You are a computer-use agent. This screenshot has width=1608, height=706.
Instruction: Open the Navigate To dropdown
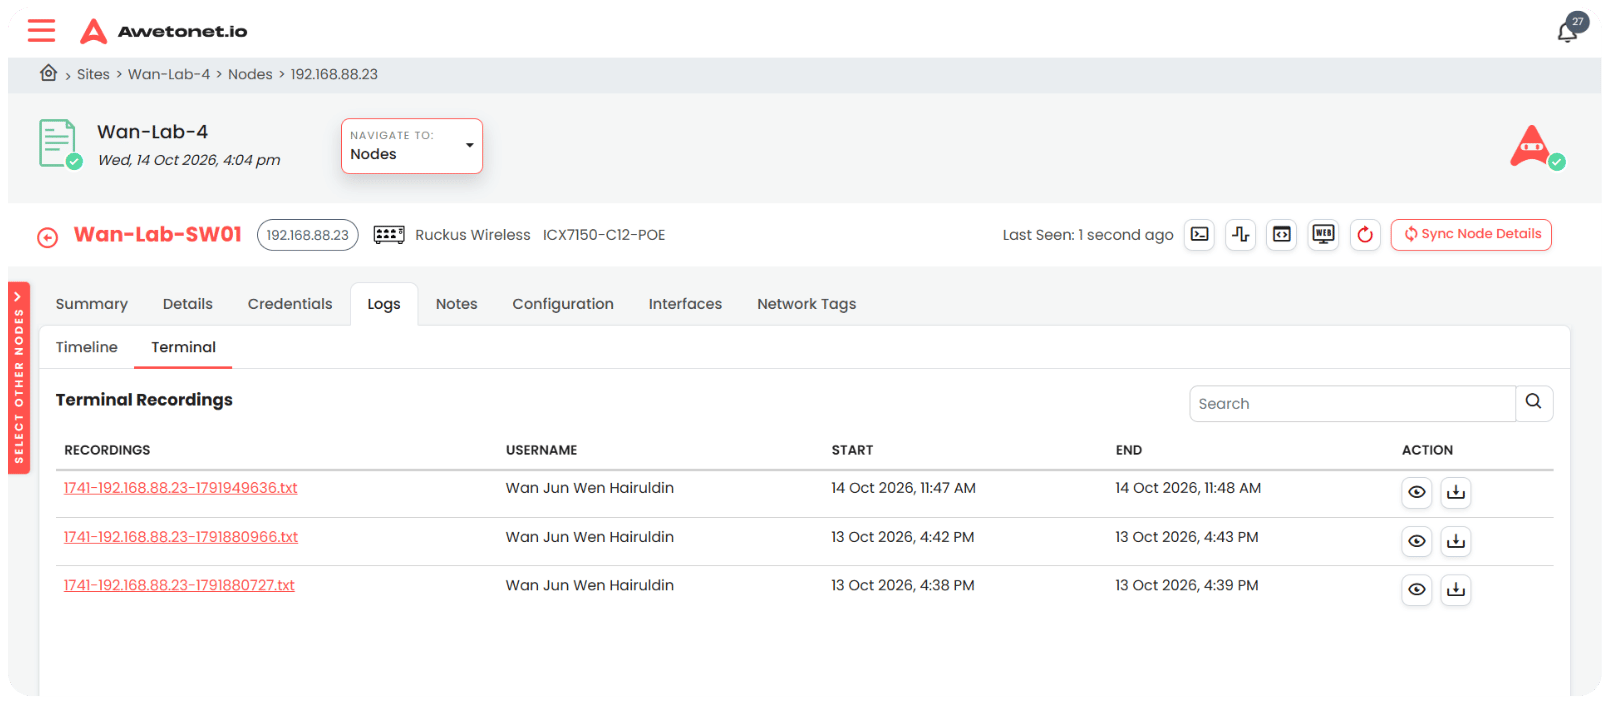pyautogui.click(x=412, y=146)
